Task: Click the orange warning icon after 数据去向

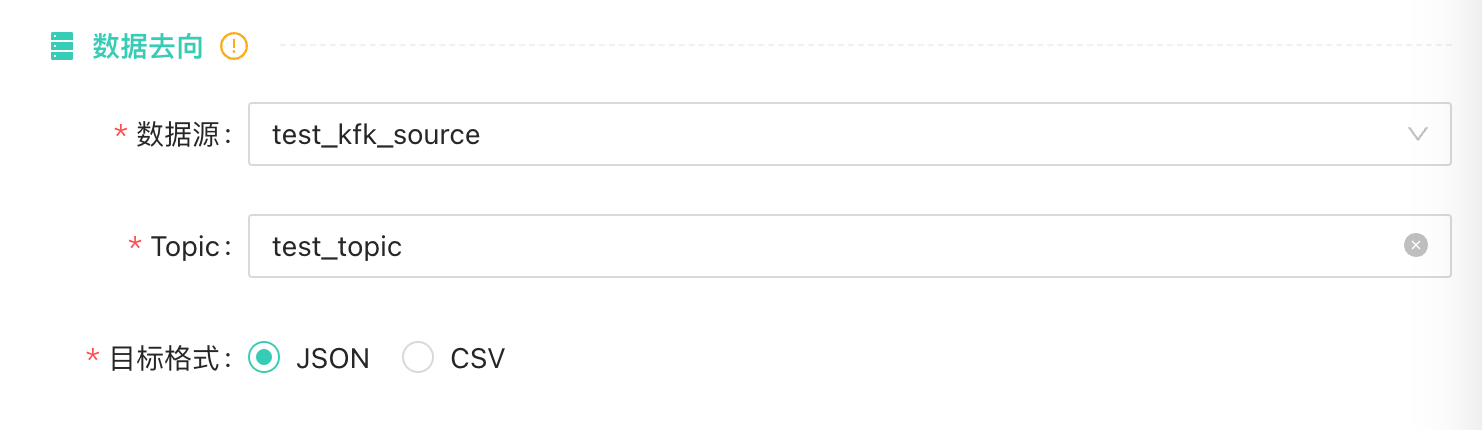Action: click(x=234, y=46)
